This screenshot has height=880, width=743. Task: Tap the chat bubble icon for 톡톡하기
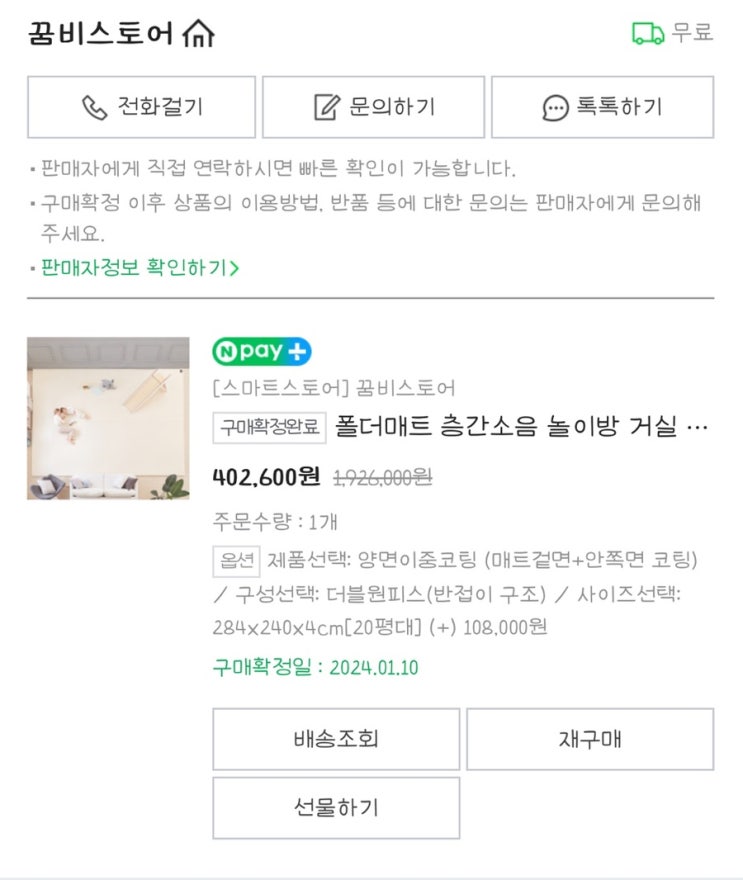tap(555, 107)
